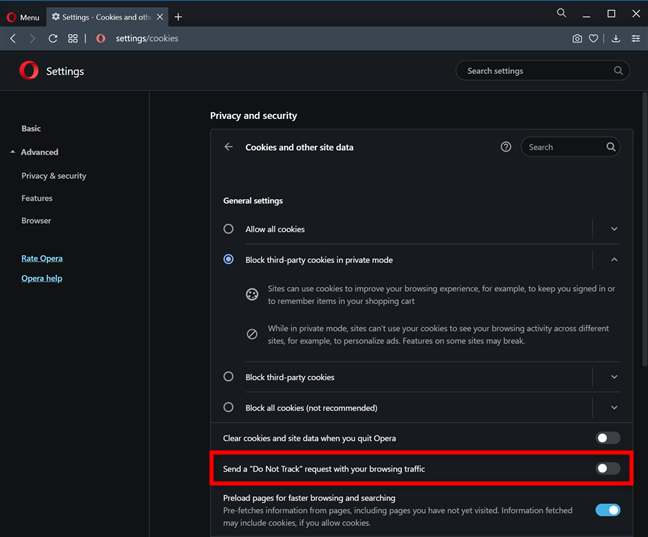Take a snapshot with the camera icon
The image size is (648, 537).
(577, 38)
